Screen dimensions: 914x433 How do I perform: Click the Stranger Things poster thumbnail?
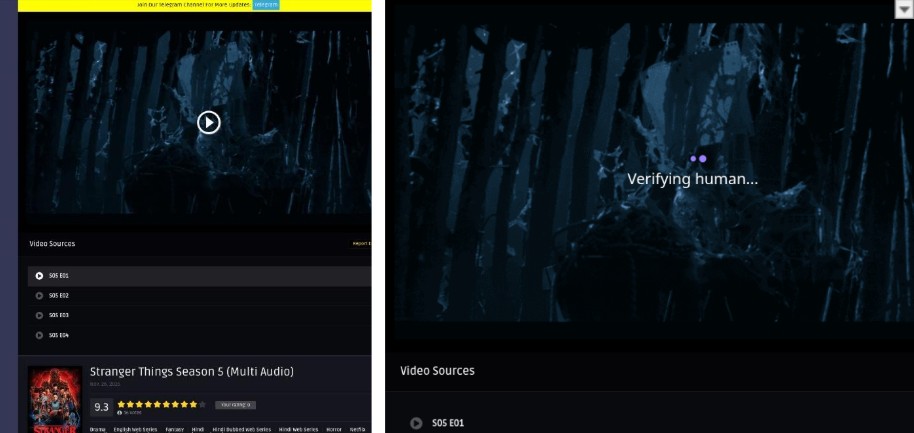[x=55, y=399]
